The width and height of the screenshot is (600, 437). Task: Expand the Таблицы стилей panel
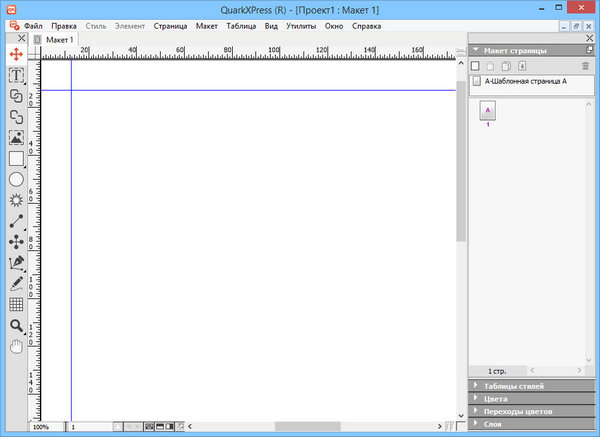pos(476,385)
